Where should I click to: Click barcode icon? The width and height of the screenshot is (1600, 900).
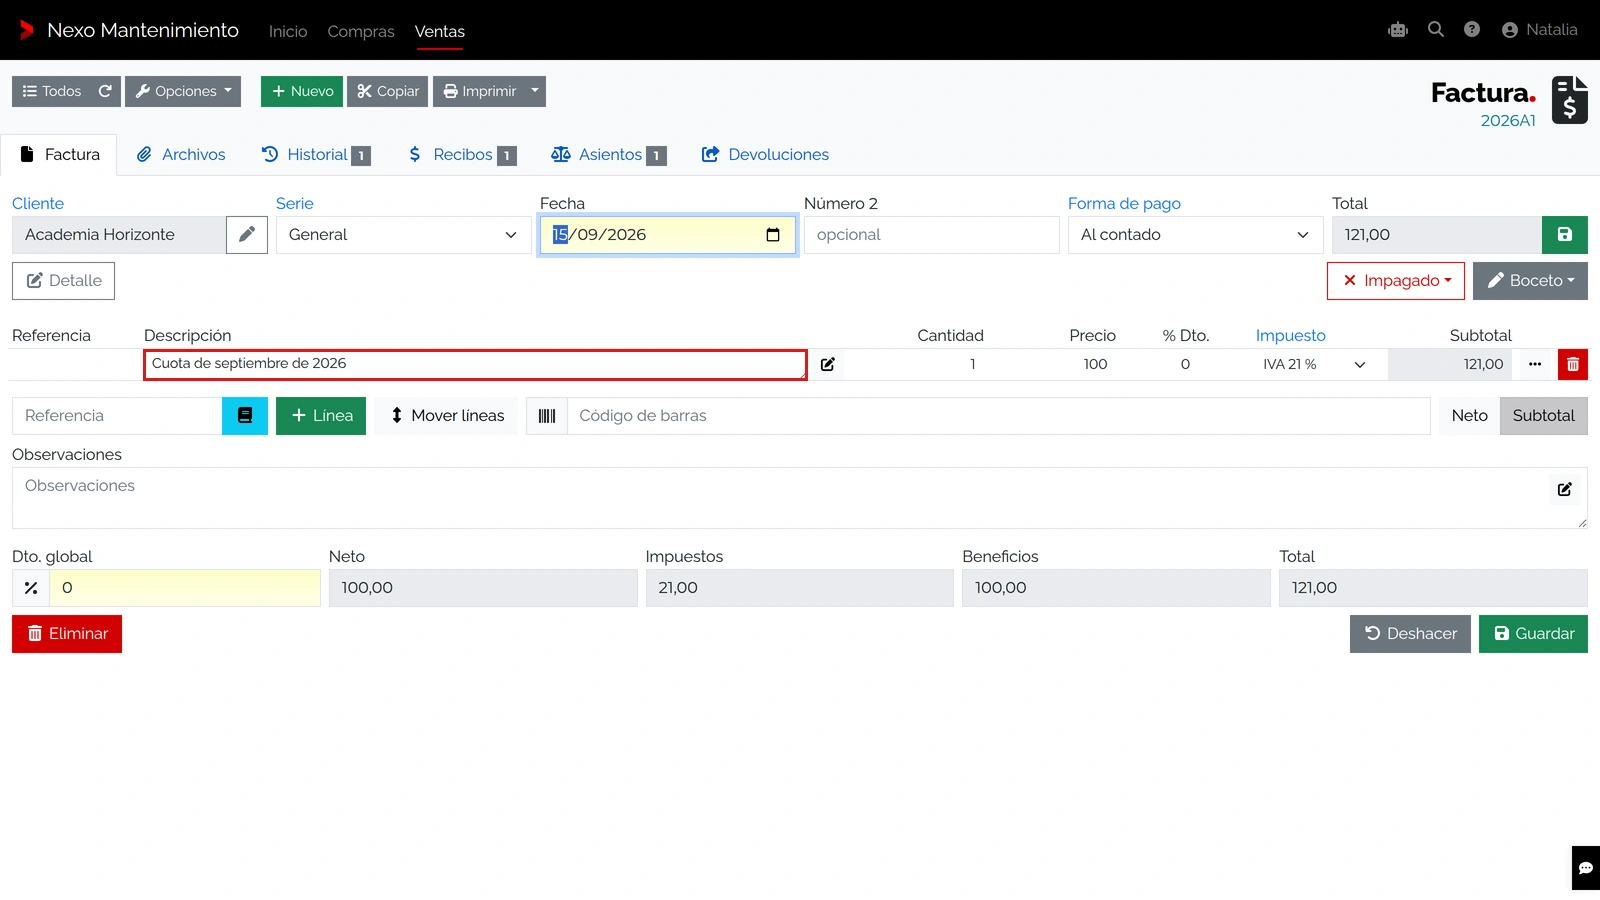pos(547,416)
